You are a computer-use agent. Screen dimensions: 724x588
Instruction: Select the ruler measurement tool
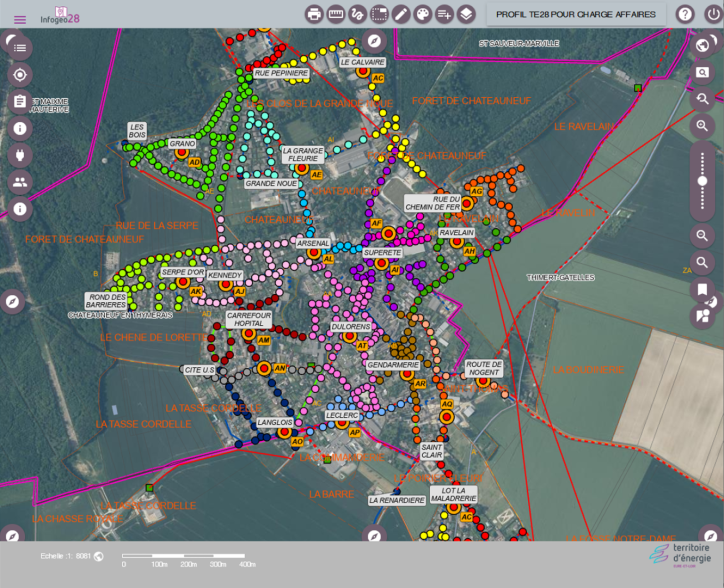click(x=336, y=14)
